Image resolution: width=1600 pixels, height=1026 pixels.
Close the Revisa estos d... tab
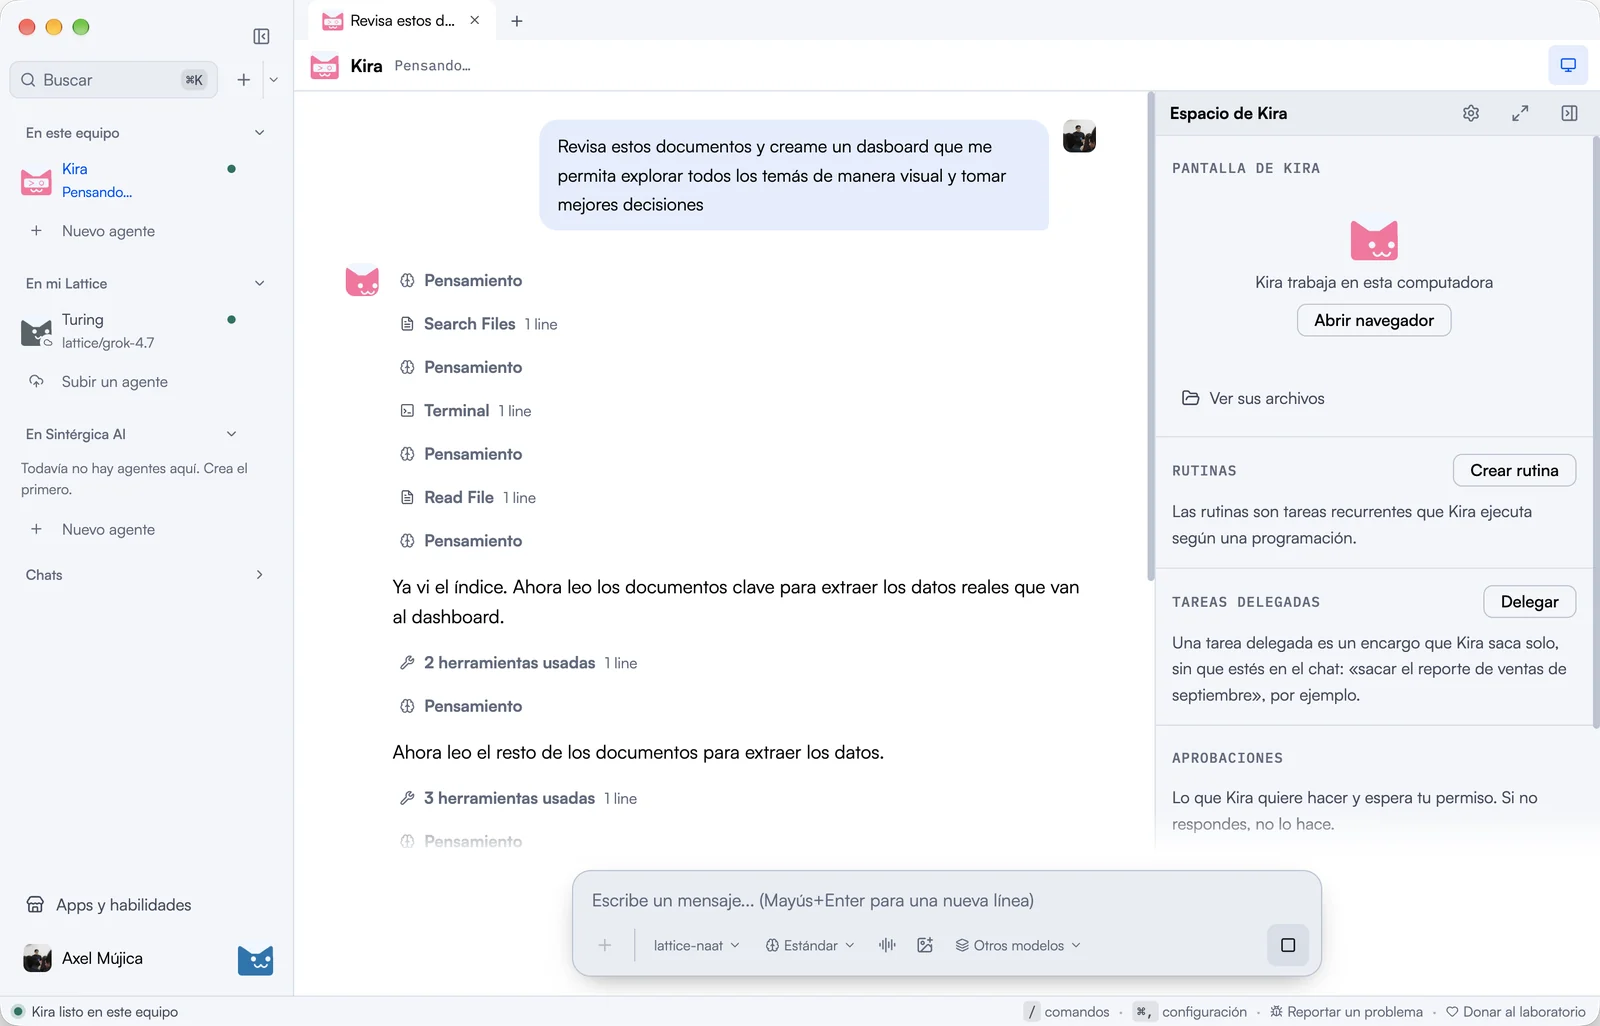pyautogui.click(x=475, y=20)
